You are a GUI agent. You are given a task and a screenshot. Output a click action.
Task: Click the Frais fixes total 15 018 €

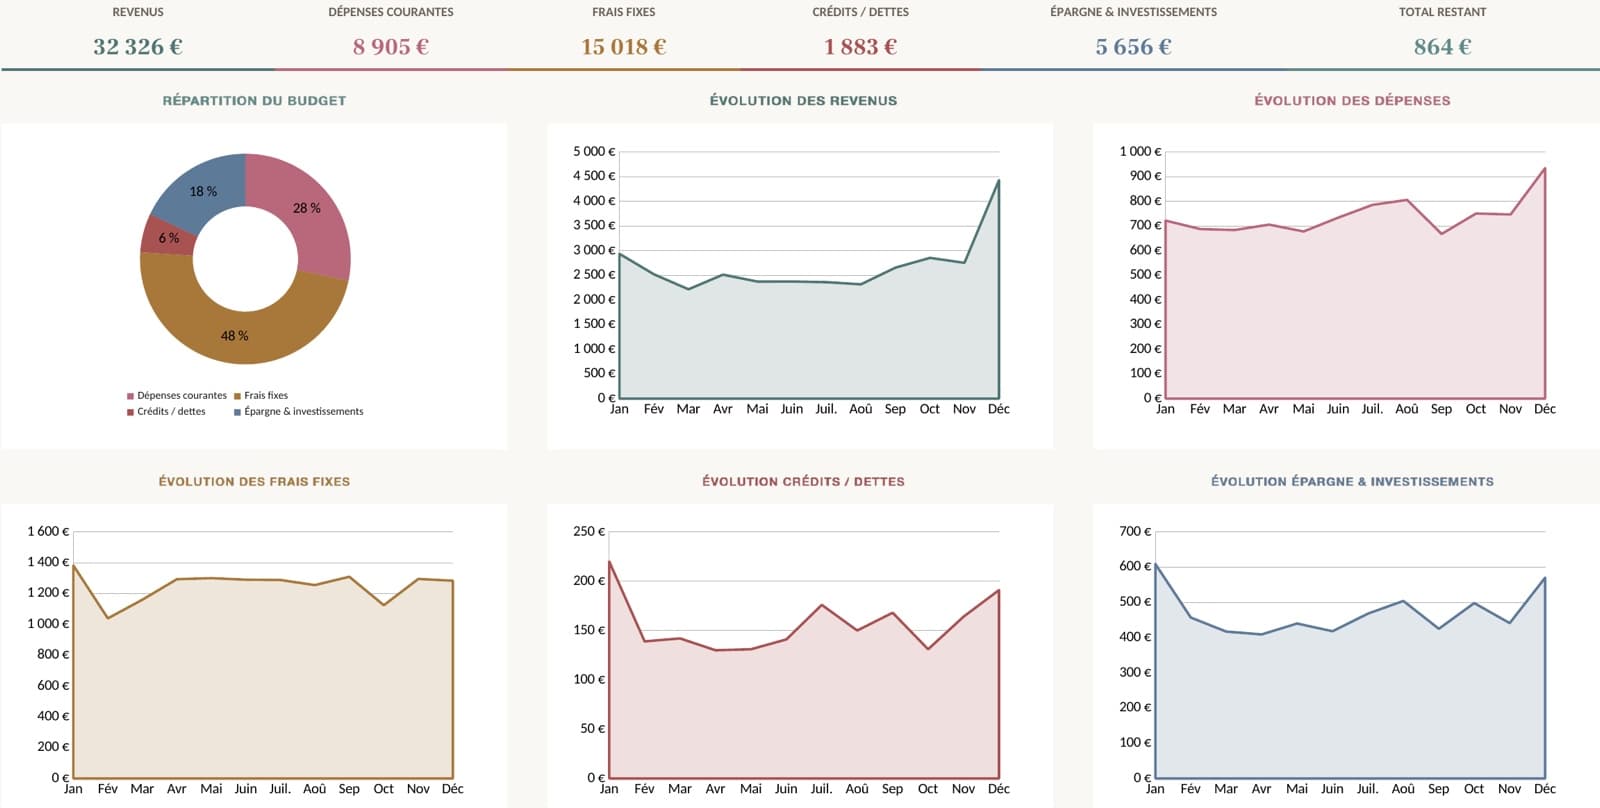tap(624, 47)
